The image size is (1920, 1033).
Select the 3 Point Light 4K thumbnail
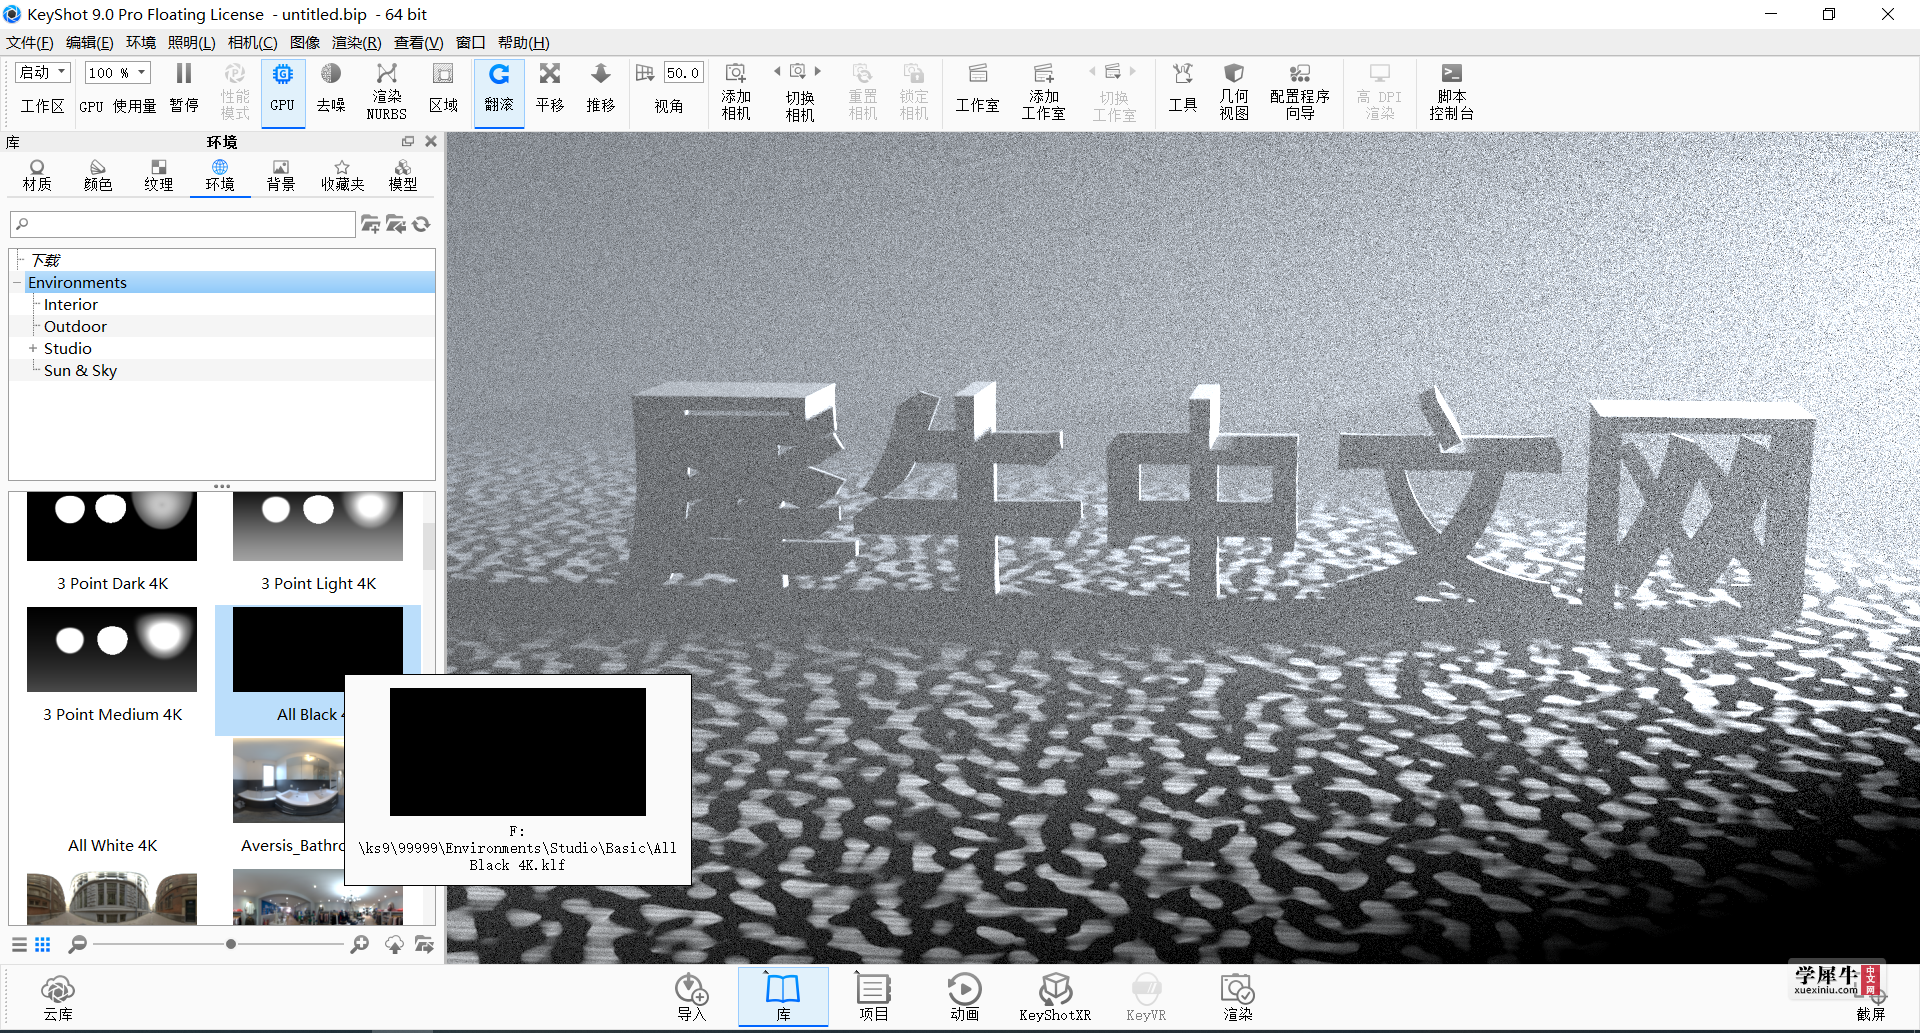[x=318, y=526]
